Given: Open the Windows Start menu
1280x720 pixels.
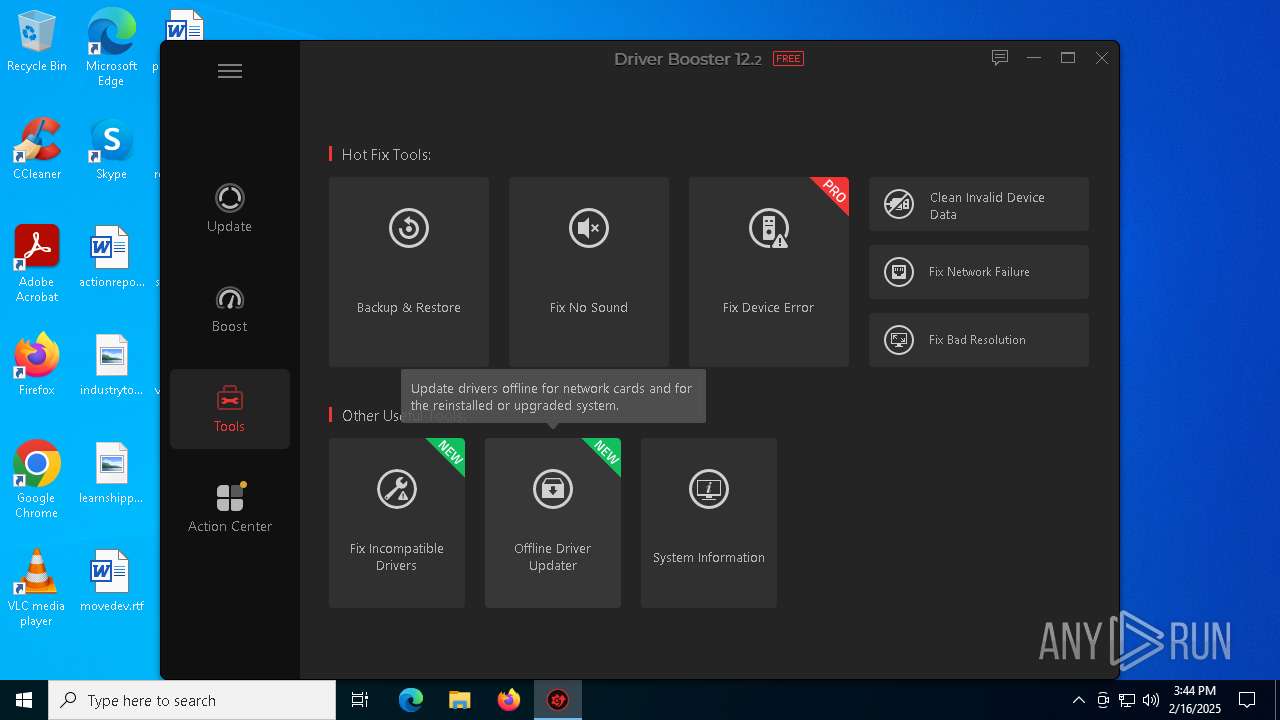Looking at the screenshot, I should (x=24, y=700).
